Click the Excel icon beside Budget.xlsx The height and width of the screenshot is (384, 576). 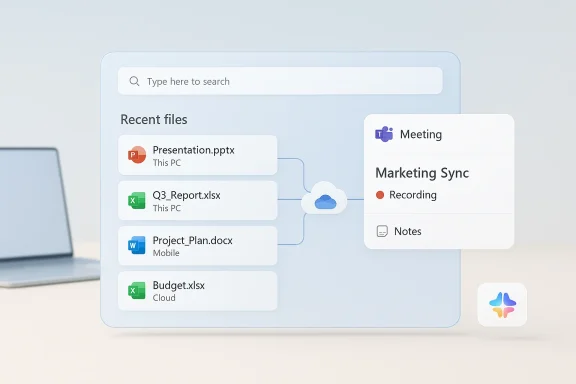(x=137, y=291)
